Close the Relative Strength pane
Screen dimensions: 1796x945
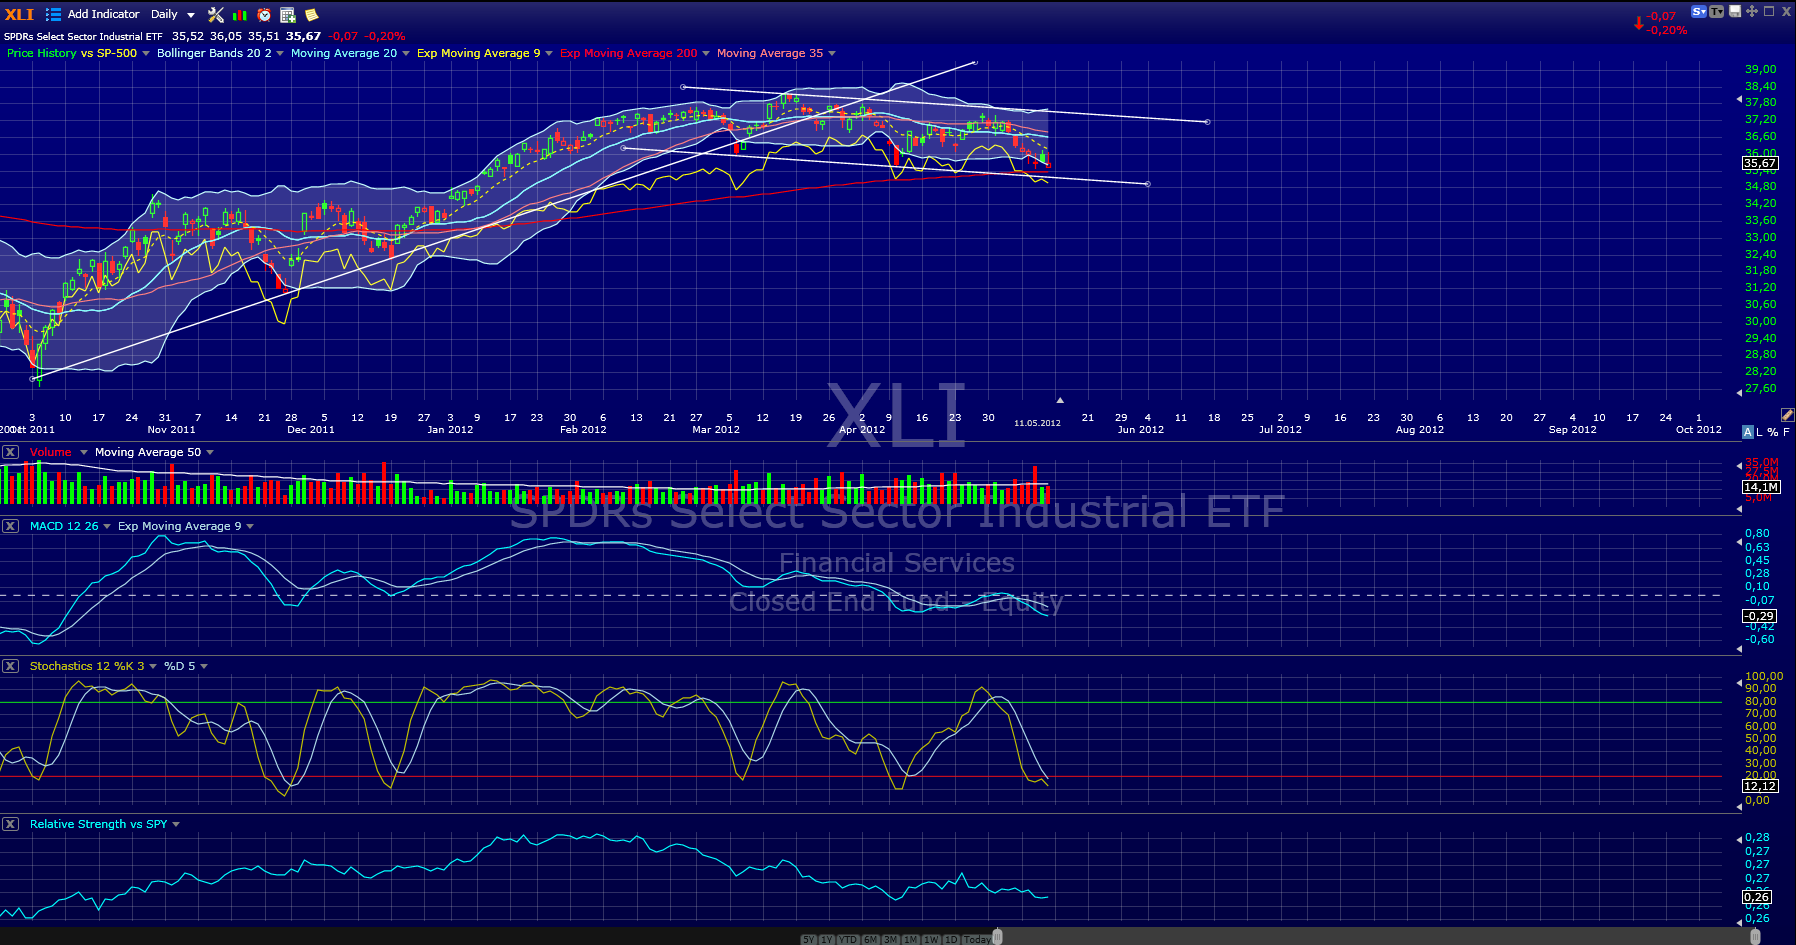(x=10, y=824)
